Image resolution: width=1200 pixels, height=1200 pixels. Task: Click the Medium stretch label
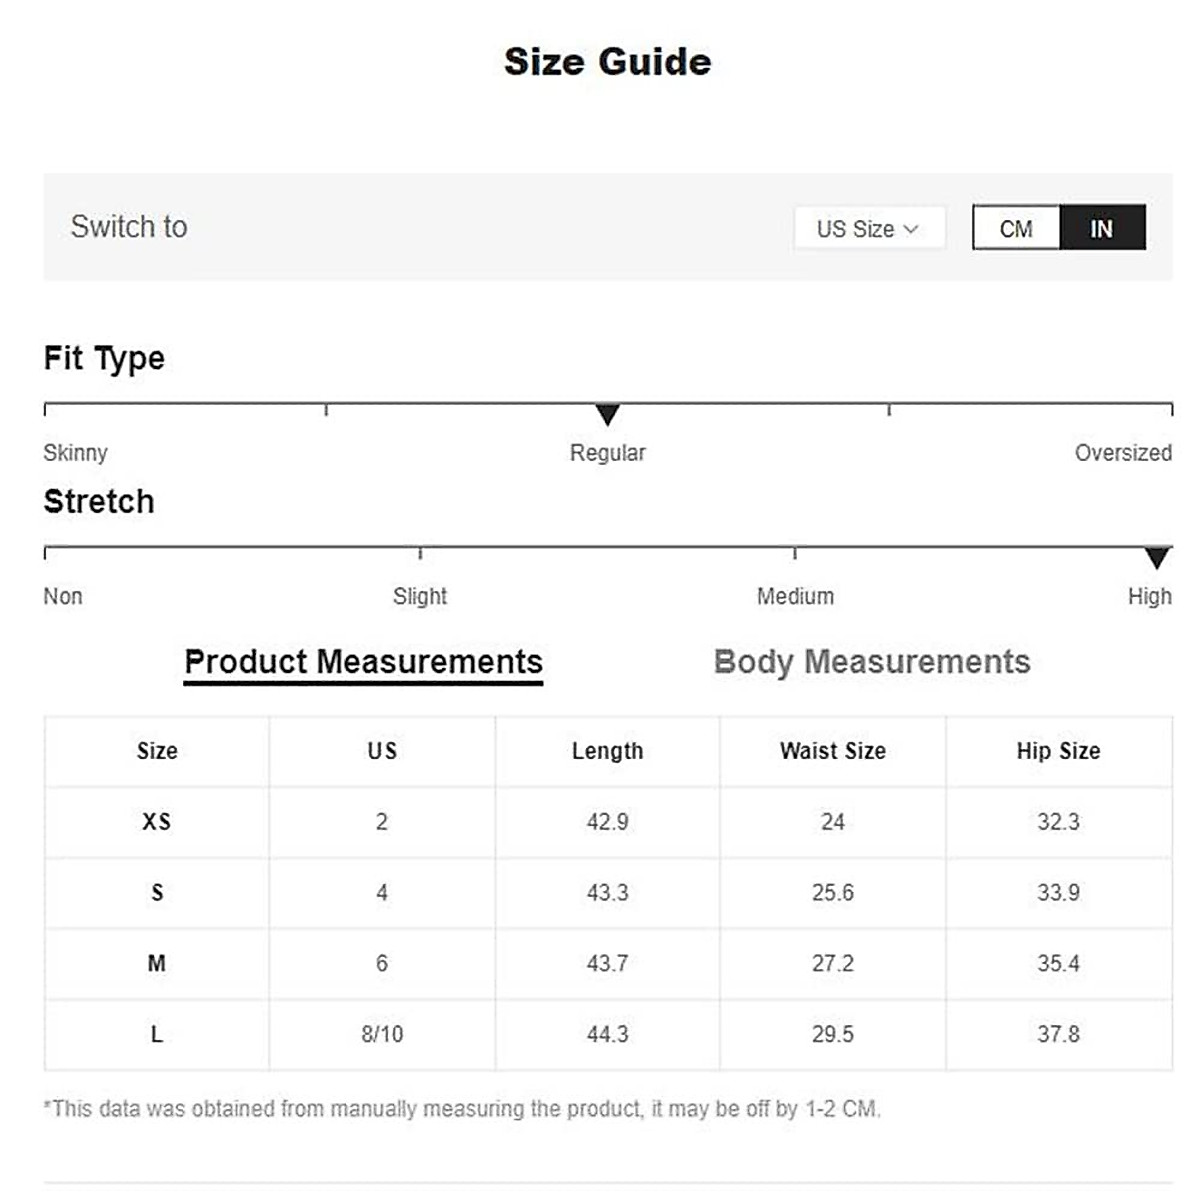coord(795,597)
